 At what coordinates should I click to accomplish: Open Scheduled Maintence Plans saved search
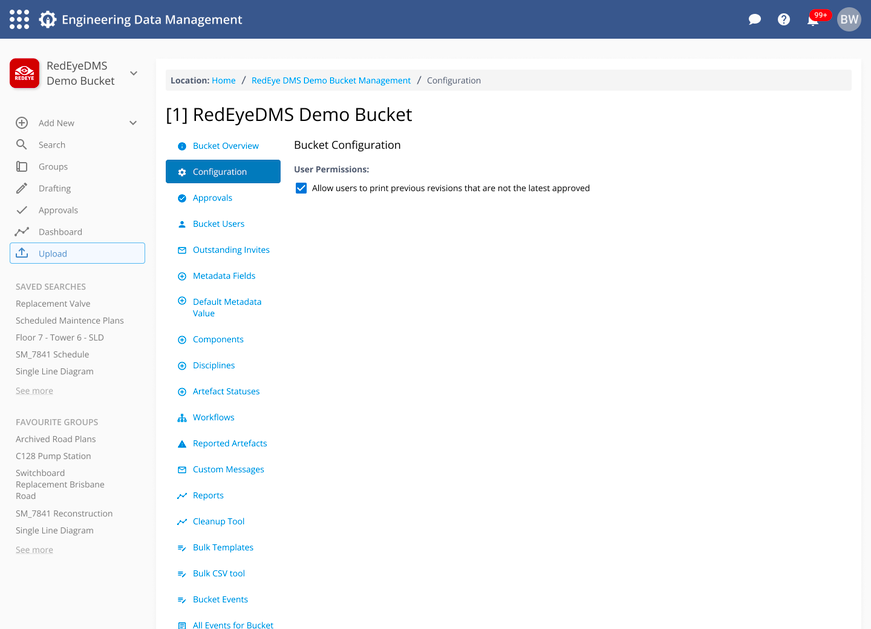[x=69, y=321]
